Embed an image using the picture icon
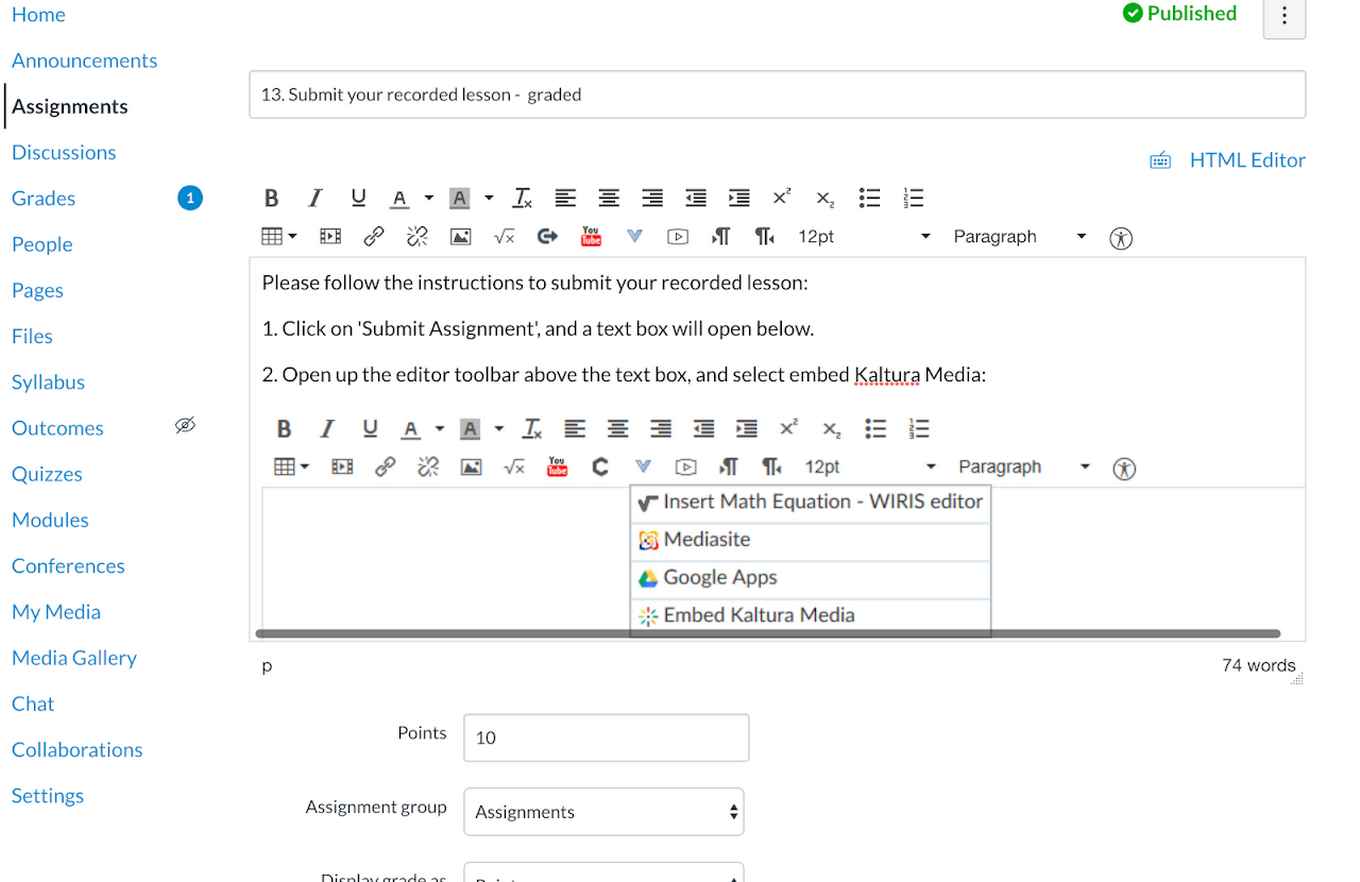Screen dimensions: 1360x882 pyautogui.click(x=460, y=236)
